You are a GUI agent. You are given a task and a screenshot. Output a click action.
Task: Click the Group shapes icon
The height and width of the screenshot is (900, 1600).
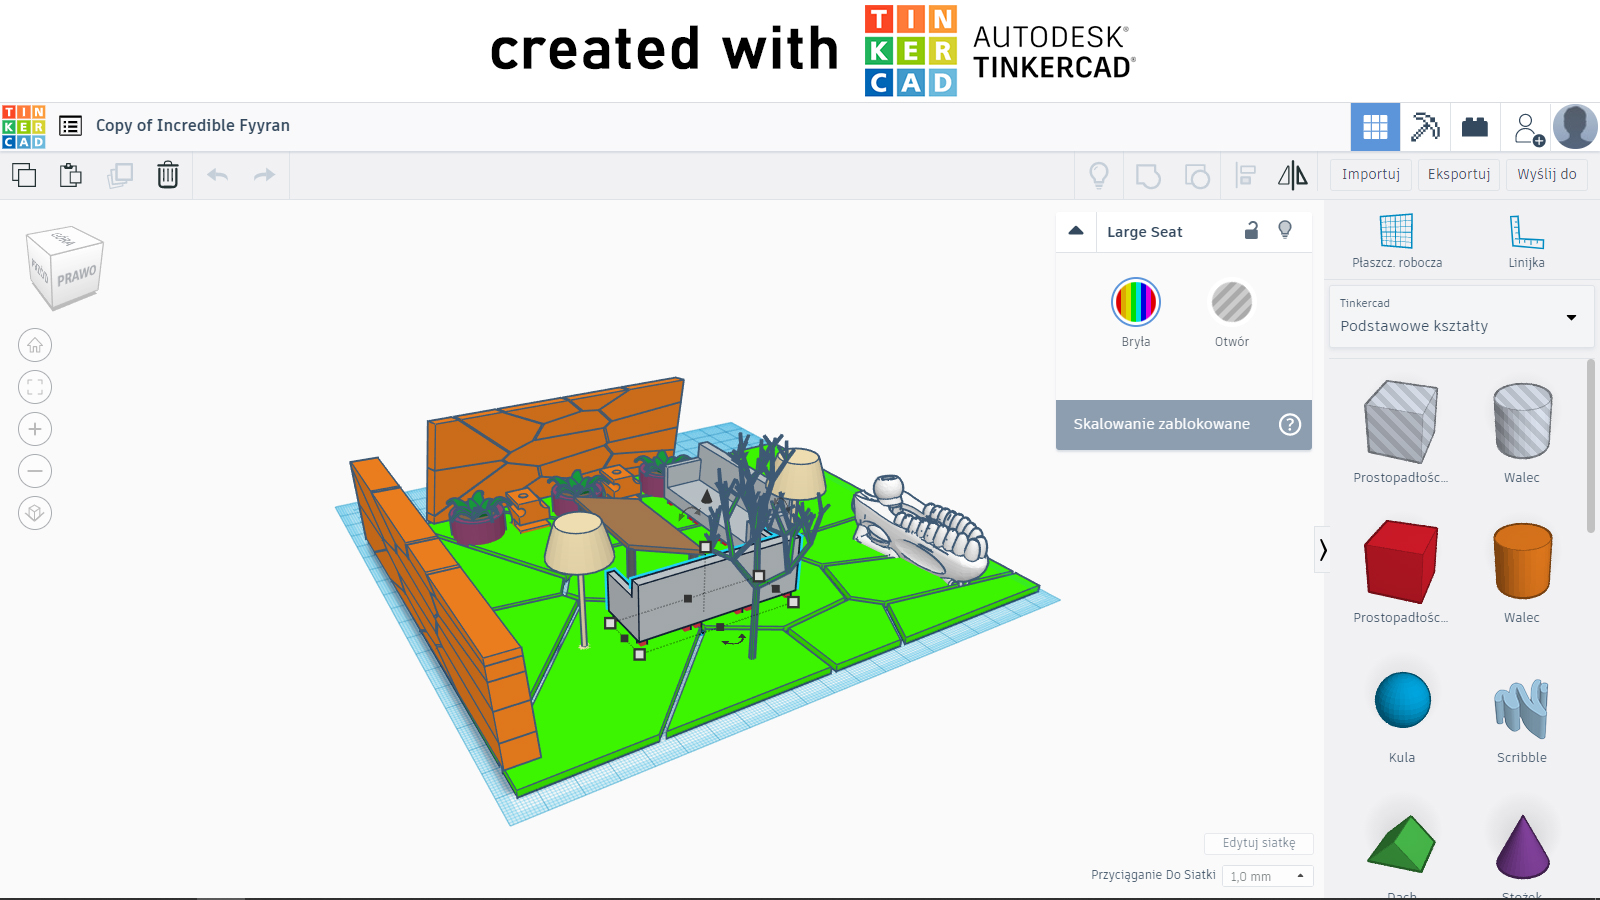click(1148, 176)
